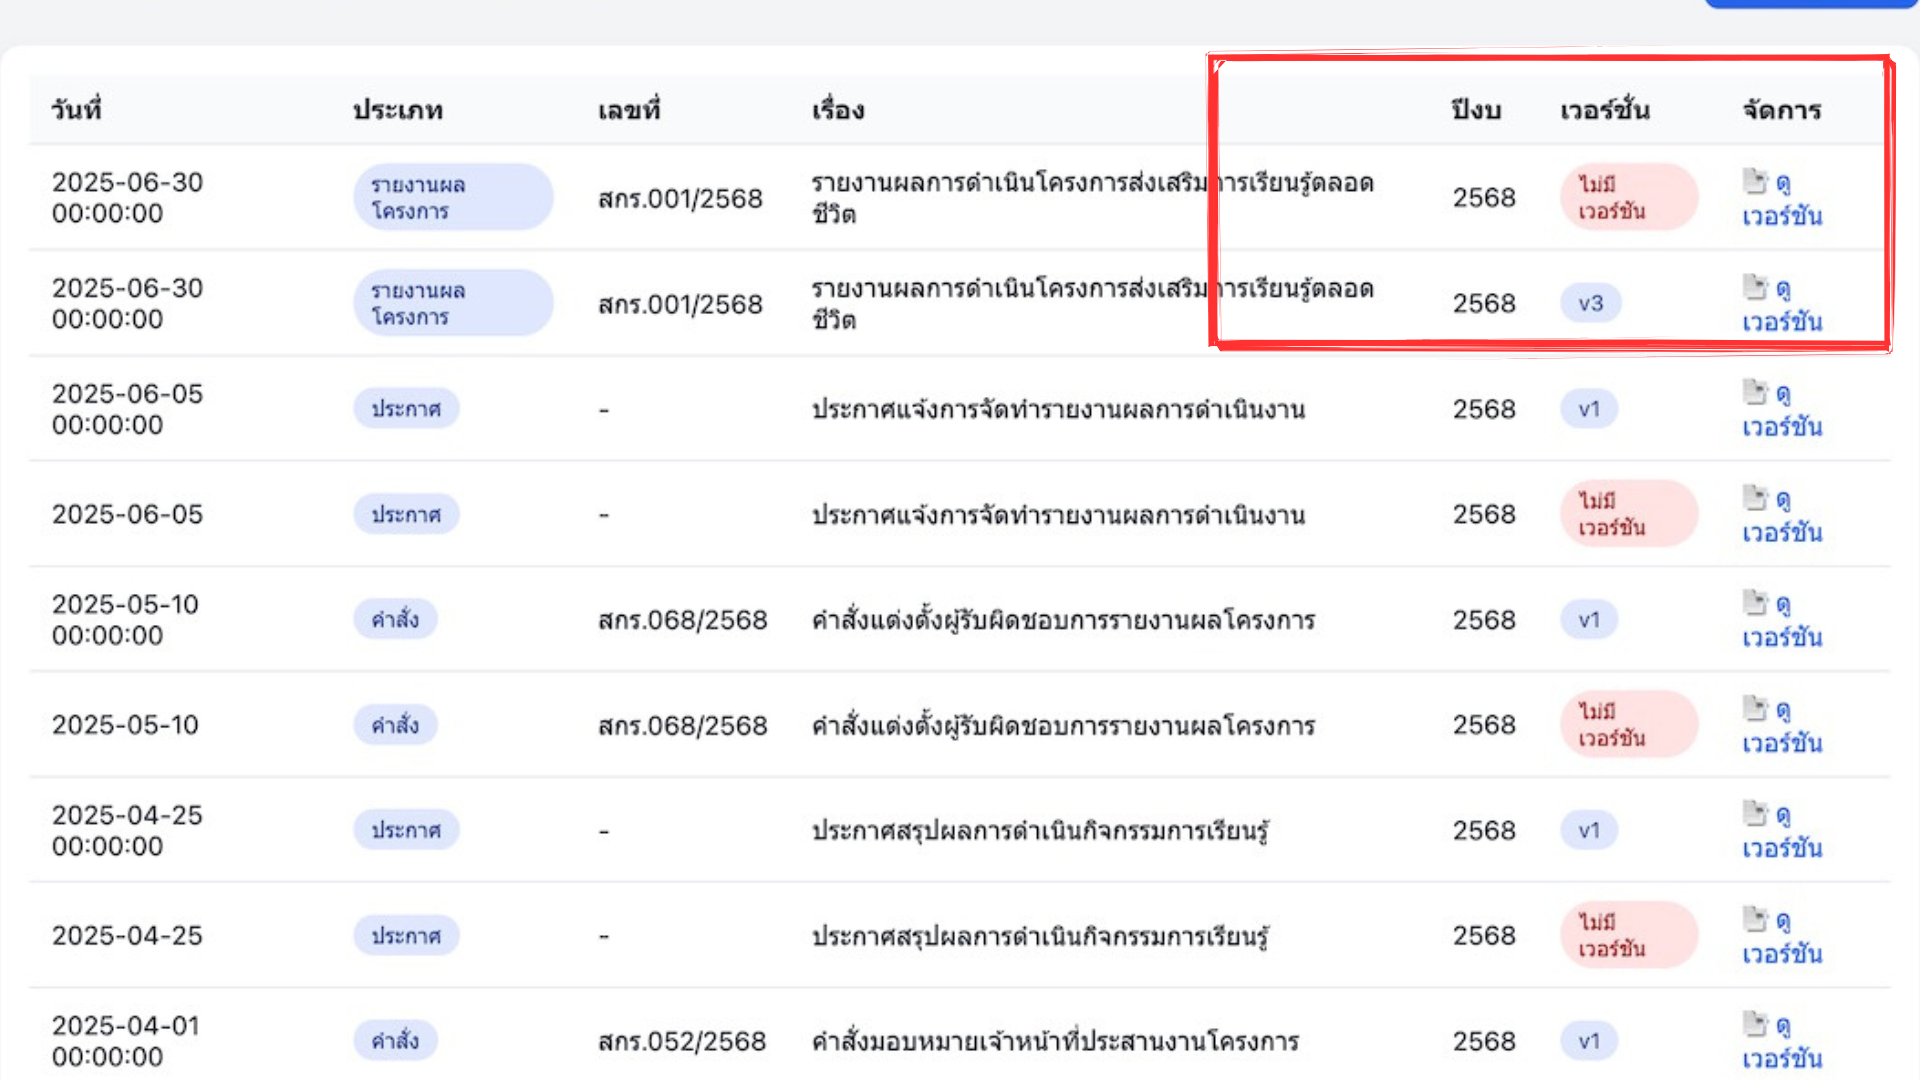Viewport: 1920px width, 1080px height.
Task: Click the ประเภท column header
Action: coord(398,110)
